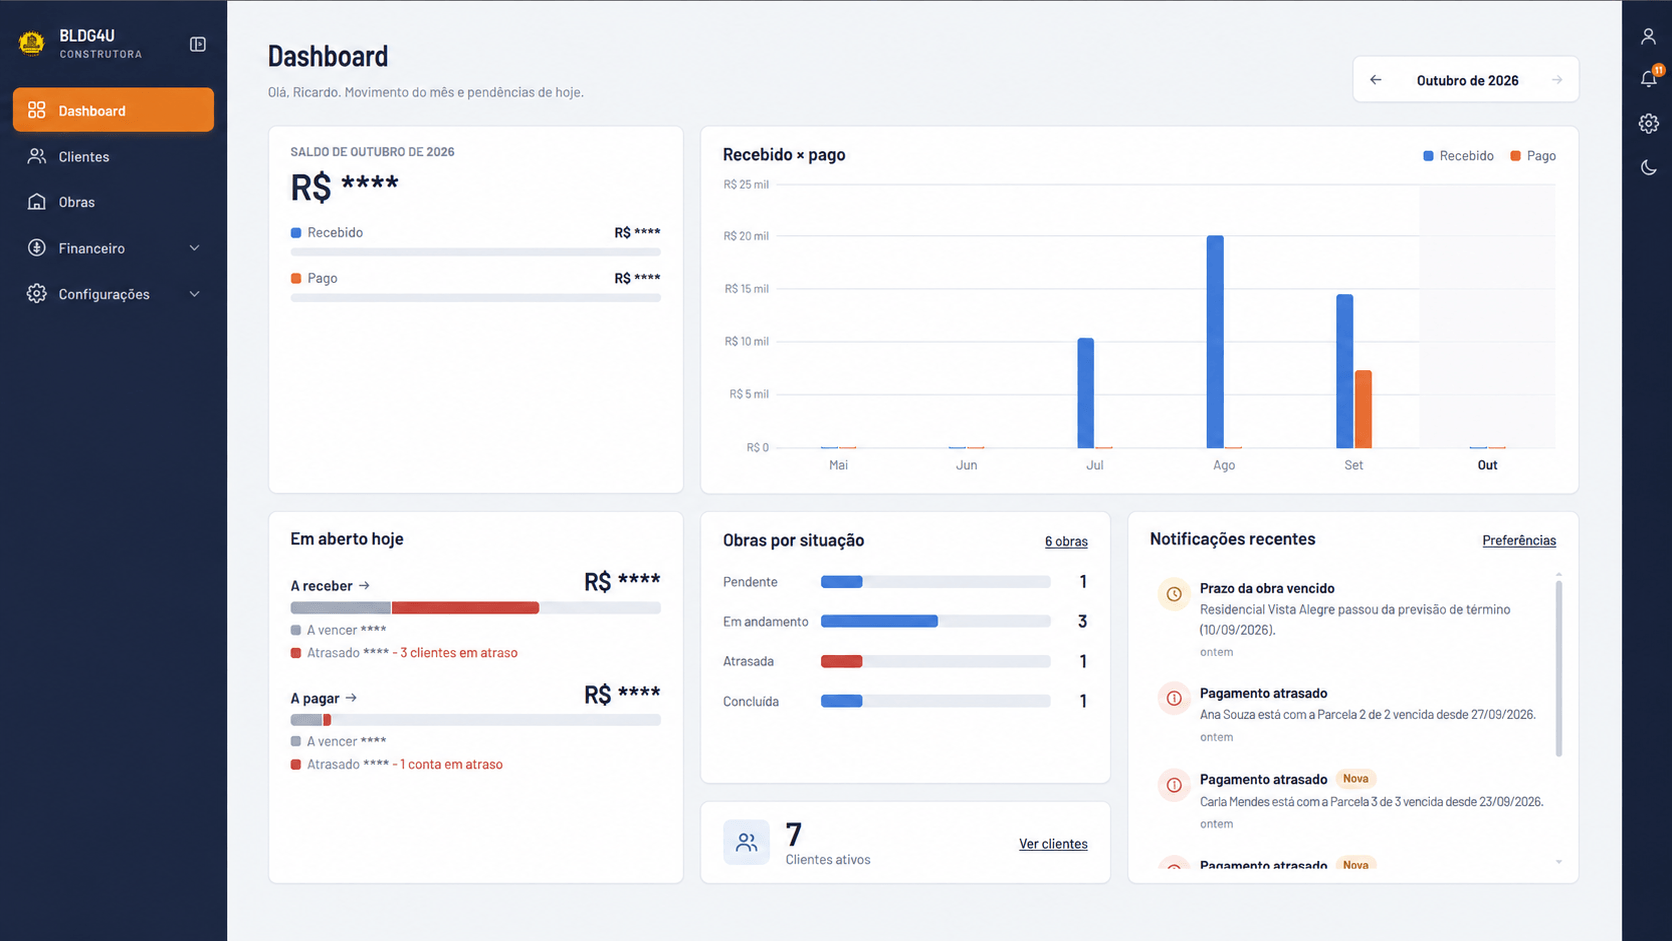Click the 6 obras link

(x=1066, y=541)
